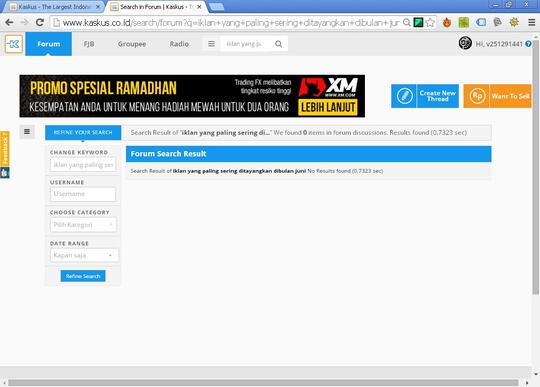Open the Forum tab
Screen dimensions: 540x387
49,44
